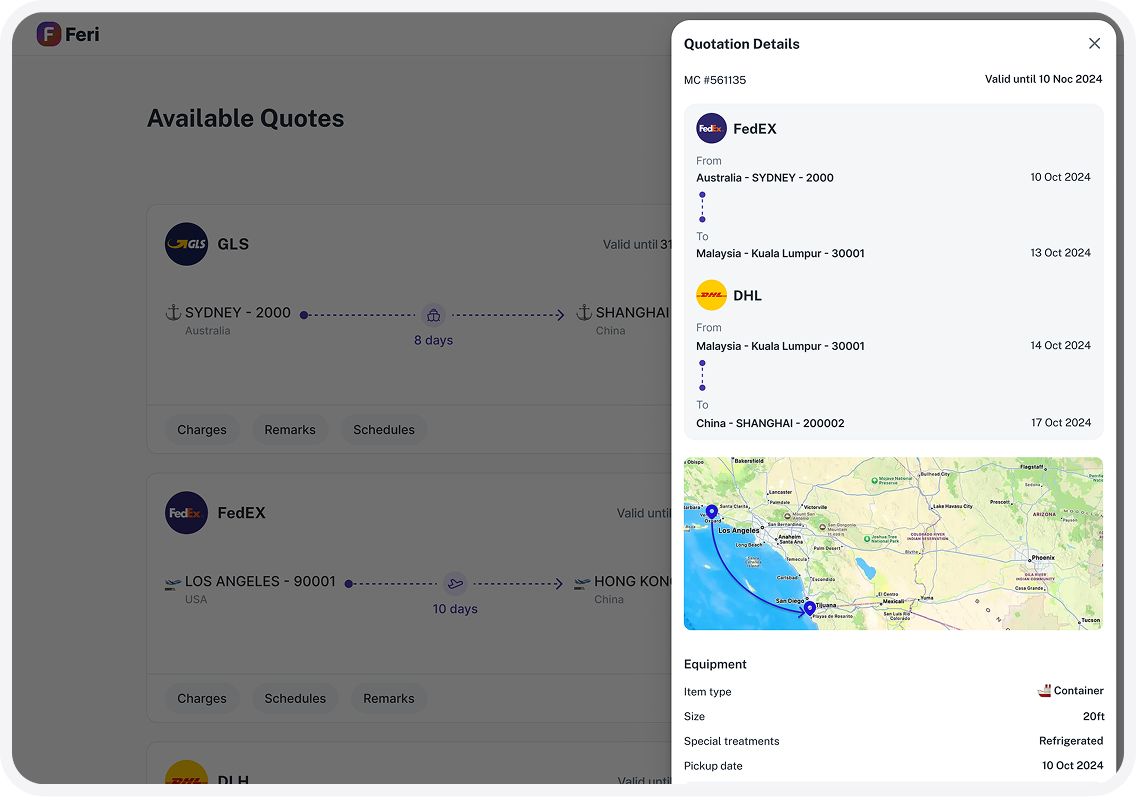Click the FedEX logo in quotes list
Image resolution: width=1136 pixels, height=797 pixels.
pyautogui.click(x=186, y=513)
